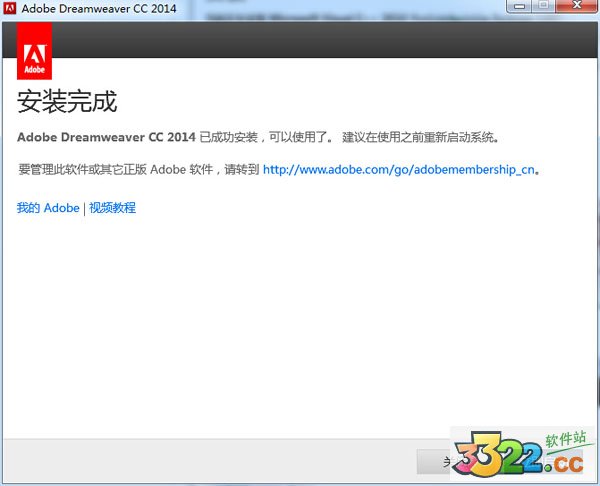The height and width of the screenshot is (486, 600).
Task: Open the adobemembership_cn URL link
Action: (x=399, y=170)
